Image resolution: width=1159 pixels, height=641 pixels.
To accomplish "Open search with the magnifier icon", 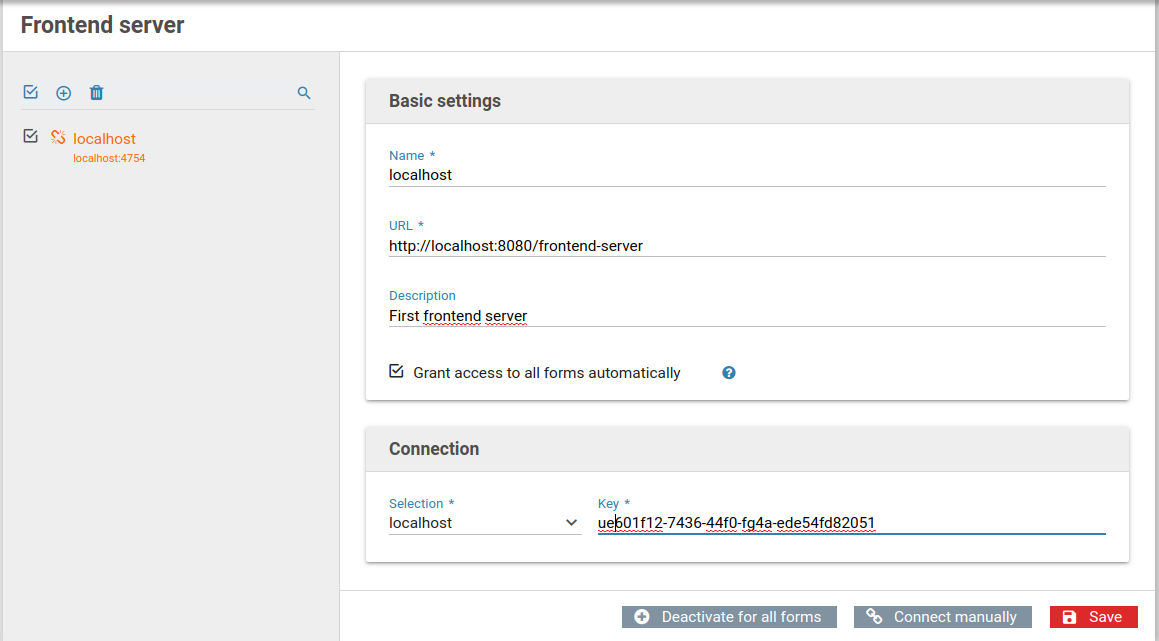I will tap(304, 93).
